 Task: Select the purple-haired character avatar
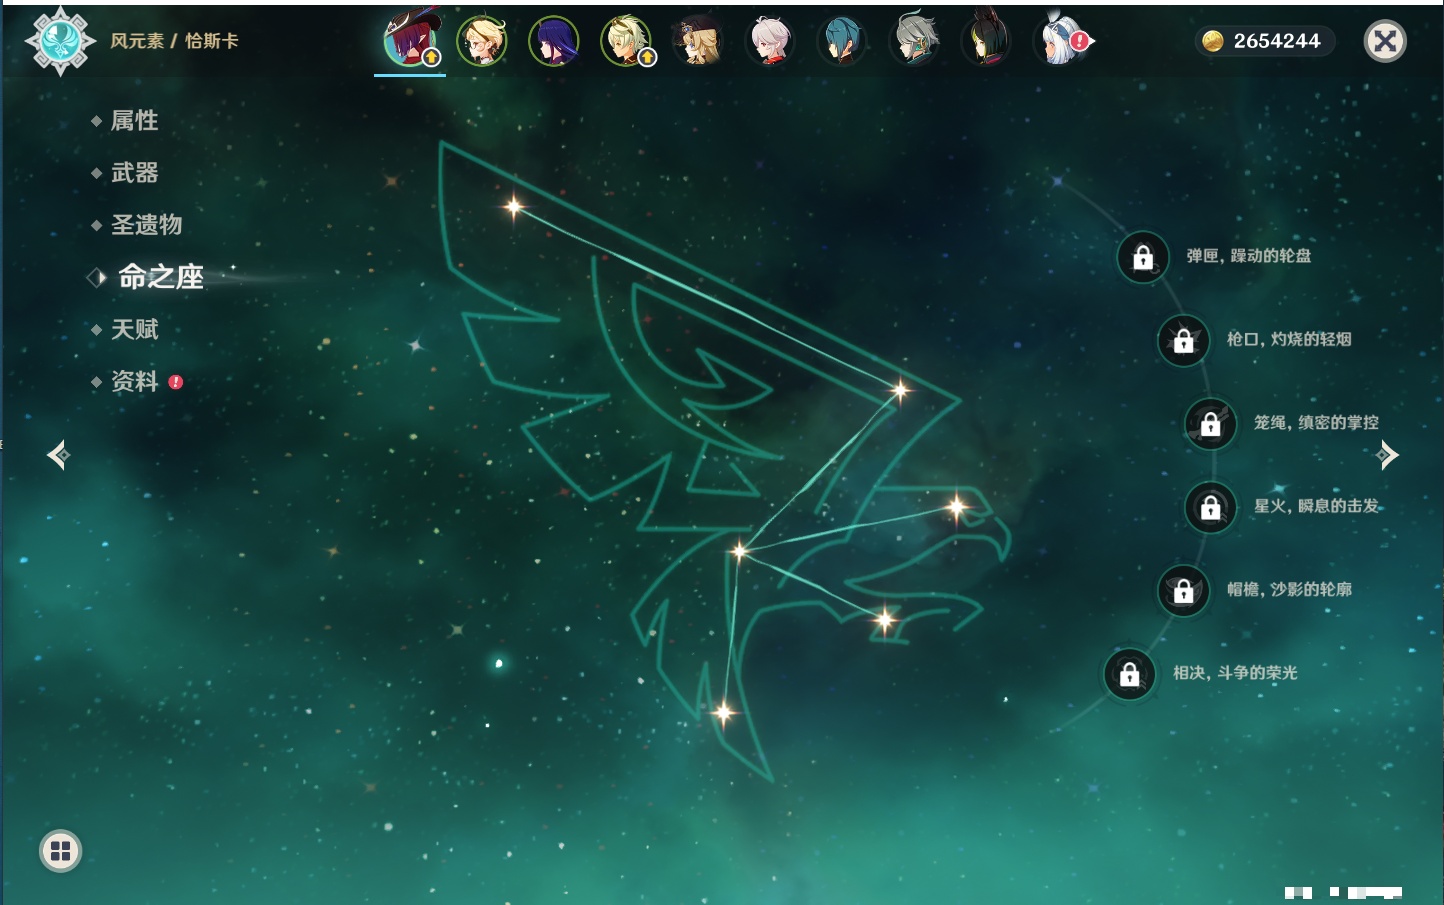coord(554,41)
